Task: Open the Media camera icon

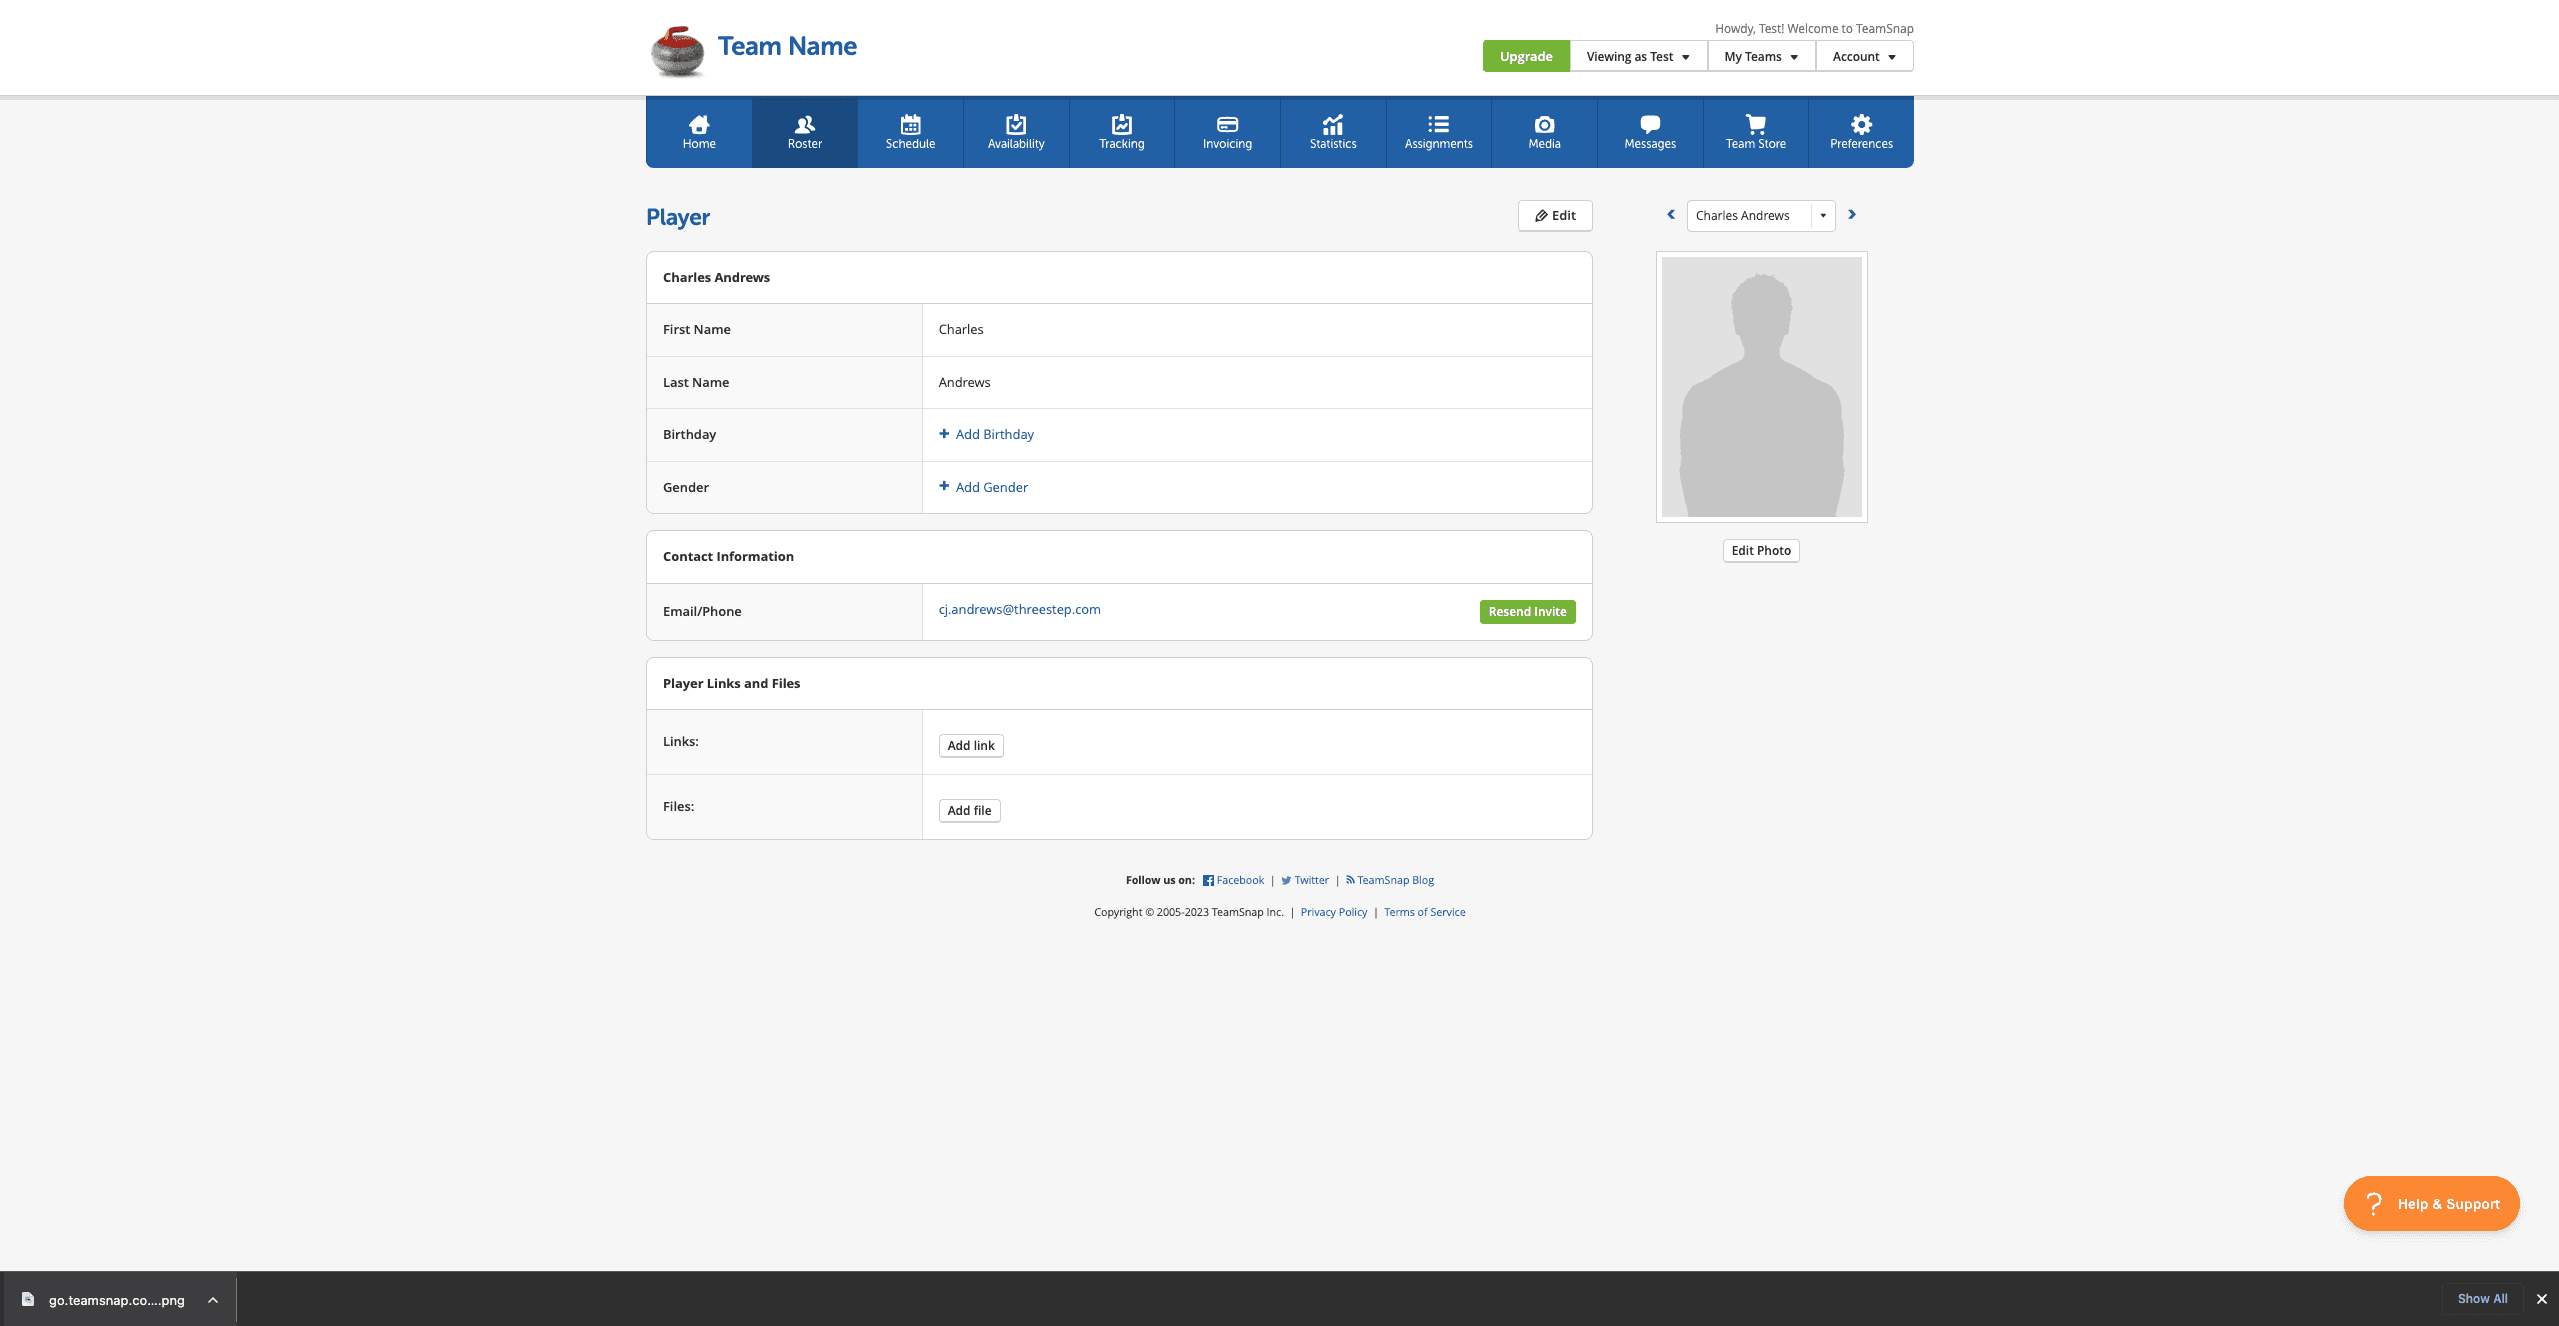Action: pyautogui.click(x=1544, y=125)
